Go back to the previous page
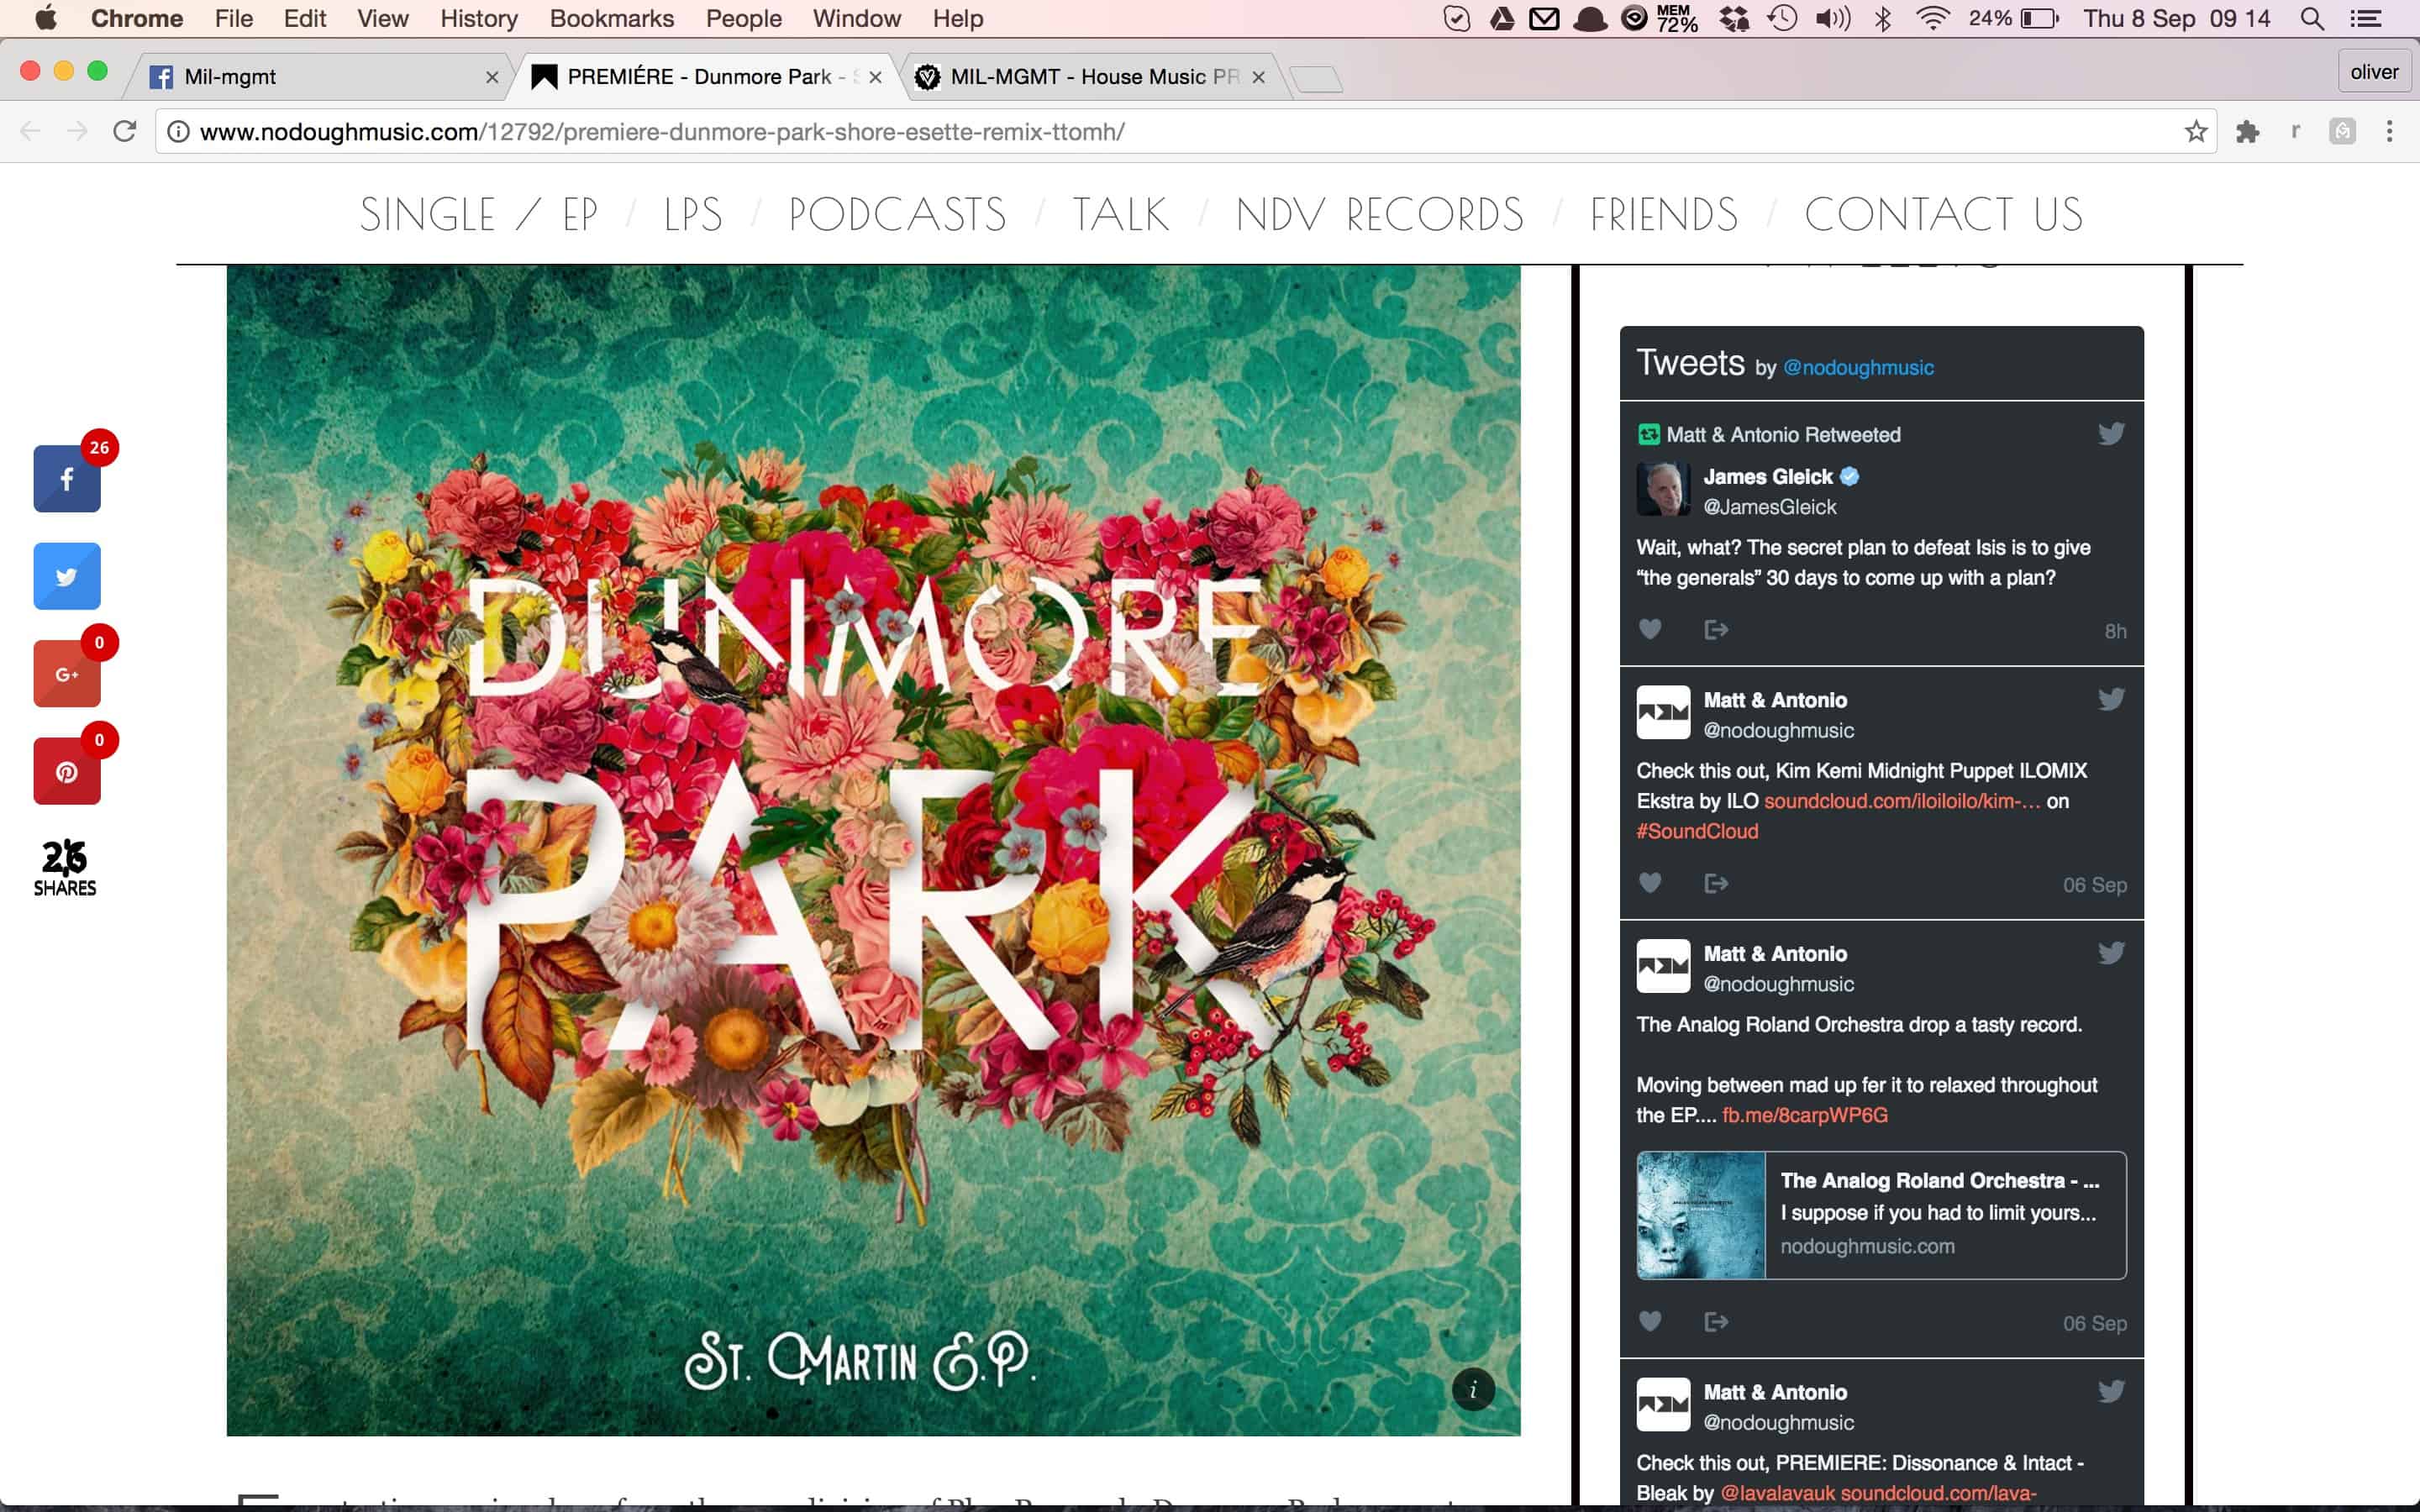 coord(31,131)
